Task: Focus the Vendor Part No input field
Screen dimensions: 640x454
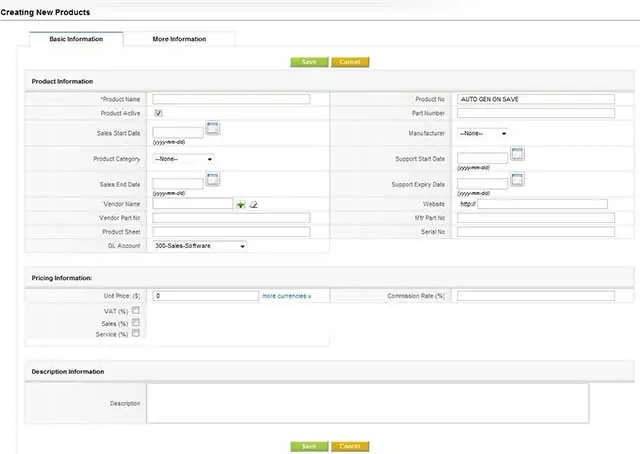Action: point(231,218)
